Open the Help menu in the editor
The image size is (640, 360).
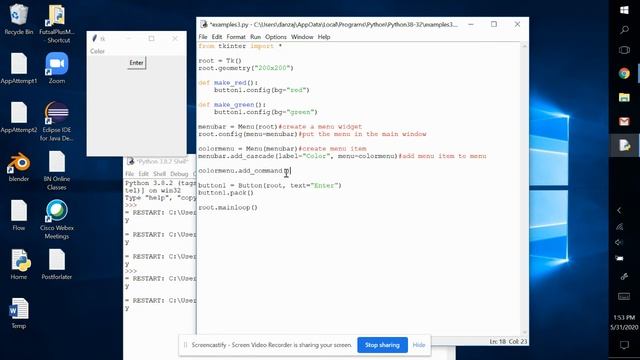tap(324, 37)
